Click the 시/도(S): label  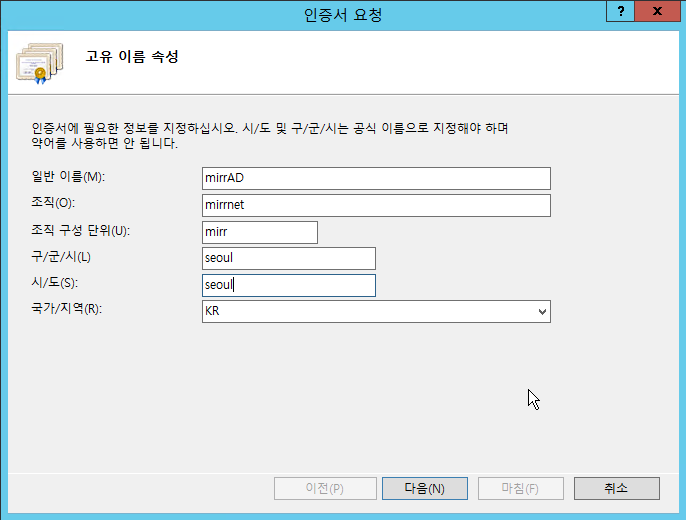[54, 283]
